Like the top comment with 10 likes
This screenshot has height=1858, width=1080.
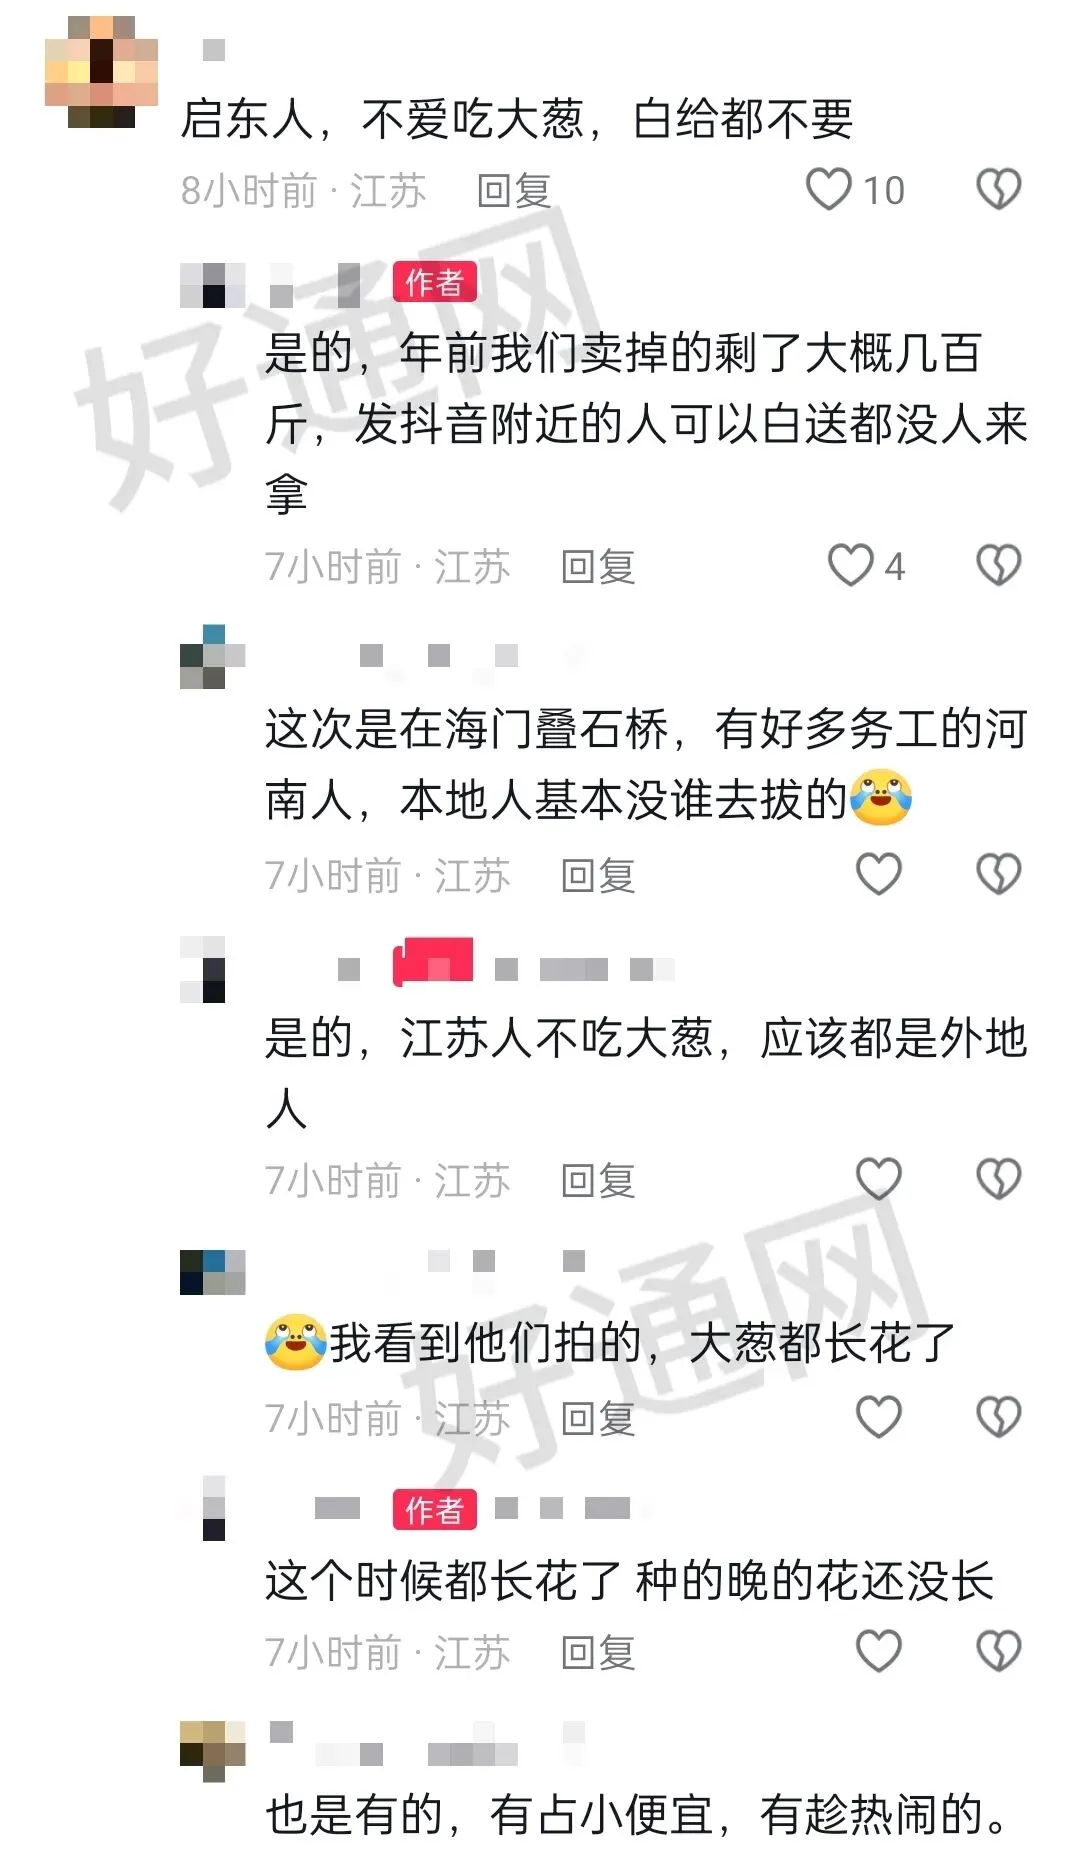click(829, 190)
